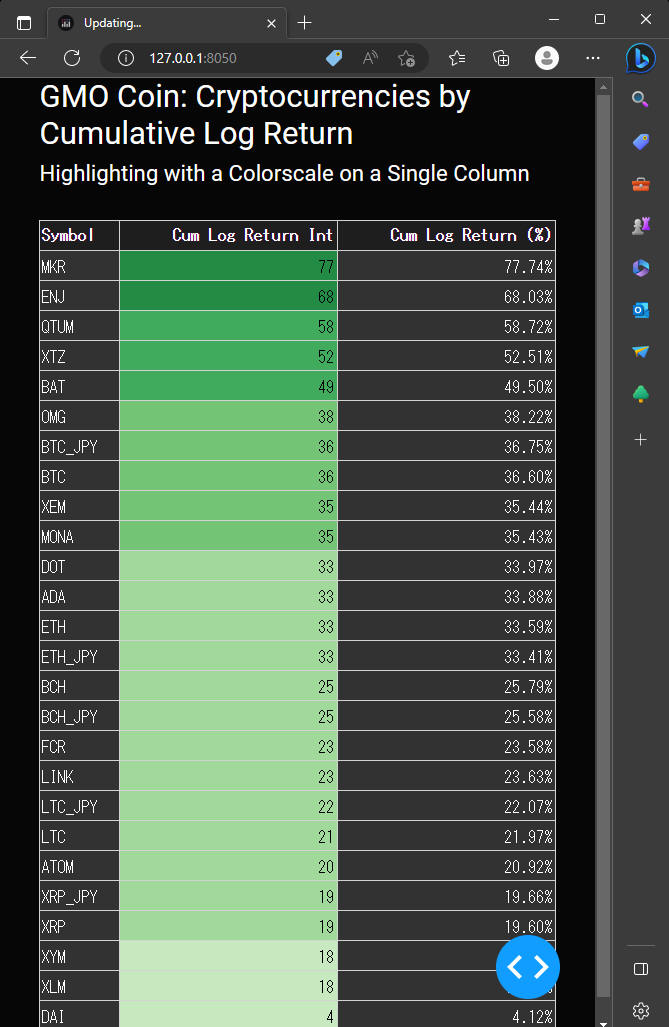Select the BCH_JPY symbol cell
The image size is (669, 1027).
79,717
